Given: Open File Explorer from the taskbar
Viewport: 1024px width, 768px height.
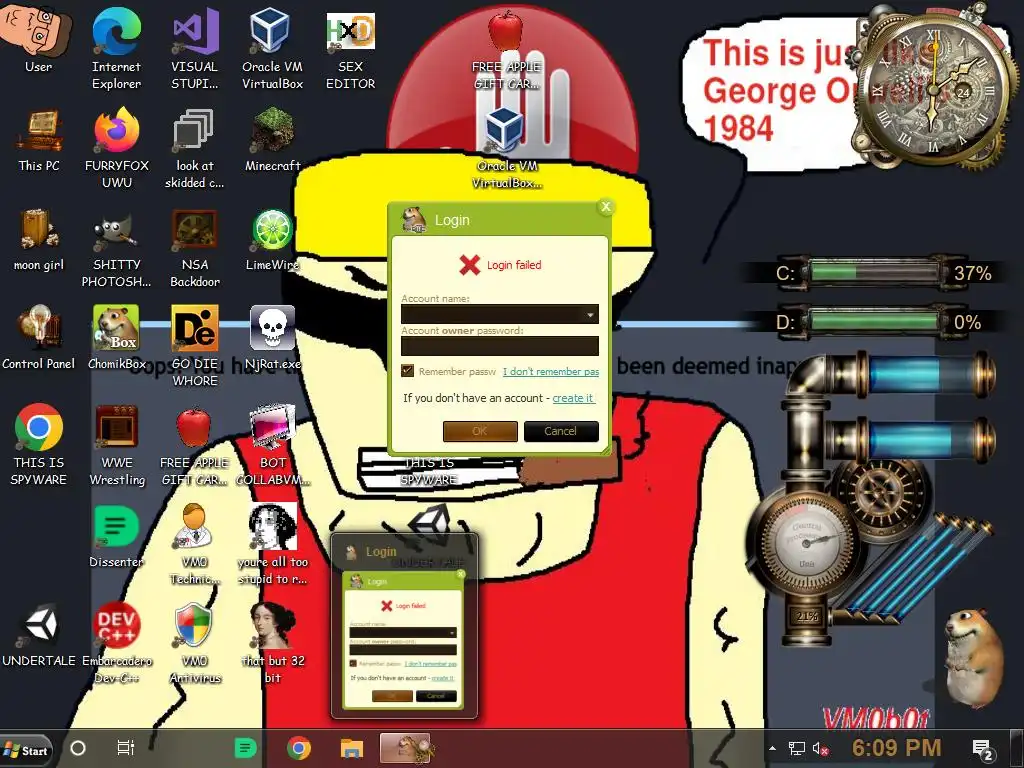Looking at the screenshot, I should [352, 748].
